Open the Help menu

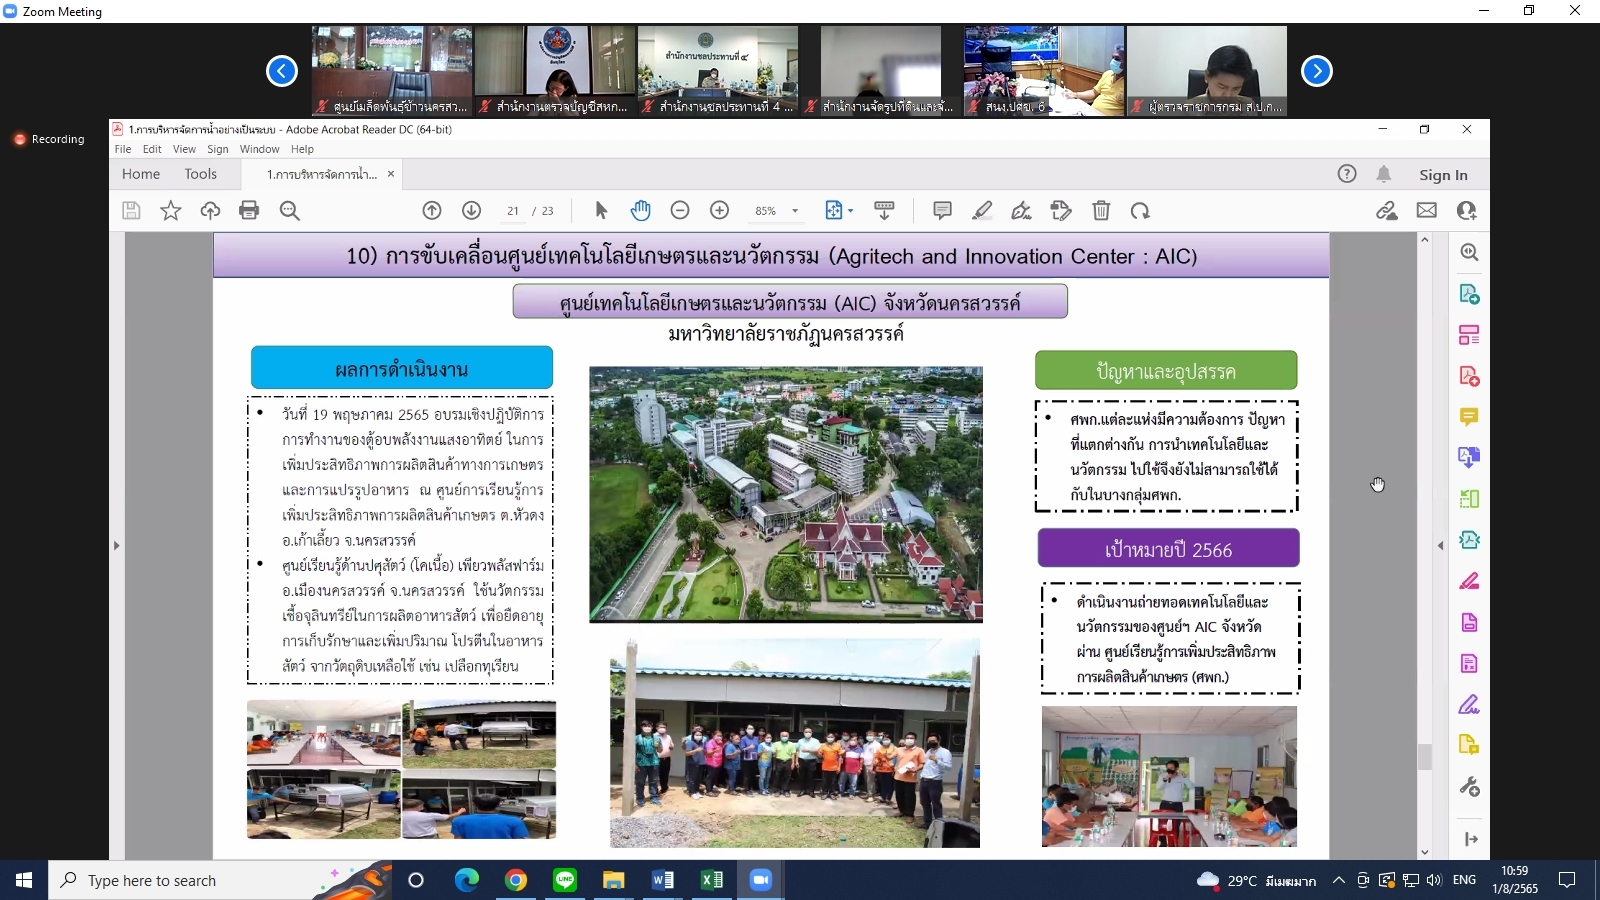tap(302, 149)
